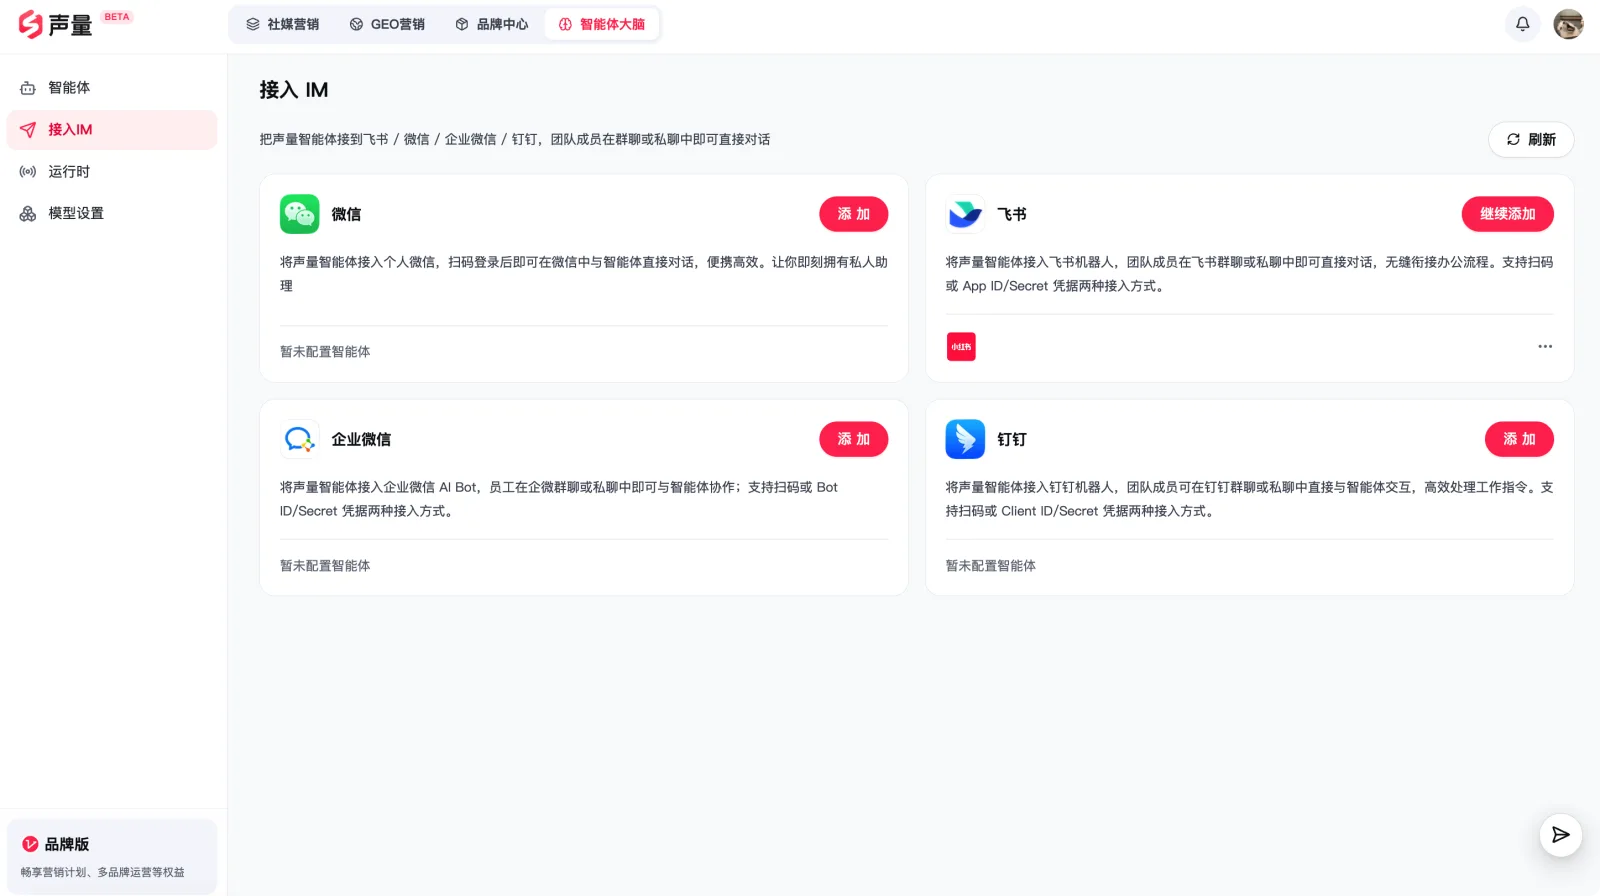
Task: Click 暂未配置智能体 on the 企业微信 card
Action: tap(325, 566)
